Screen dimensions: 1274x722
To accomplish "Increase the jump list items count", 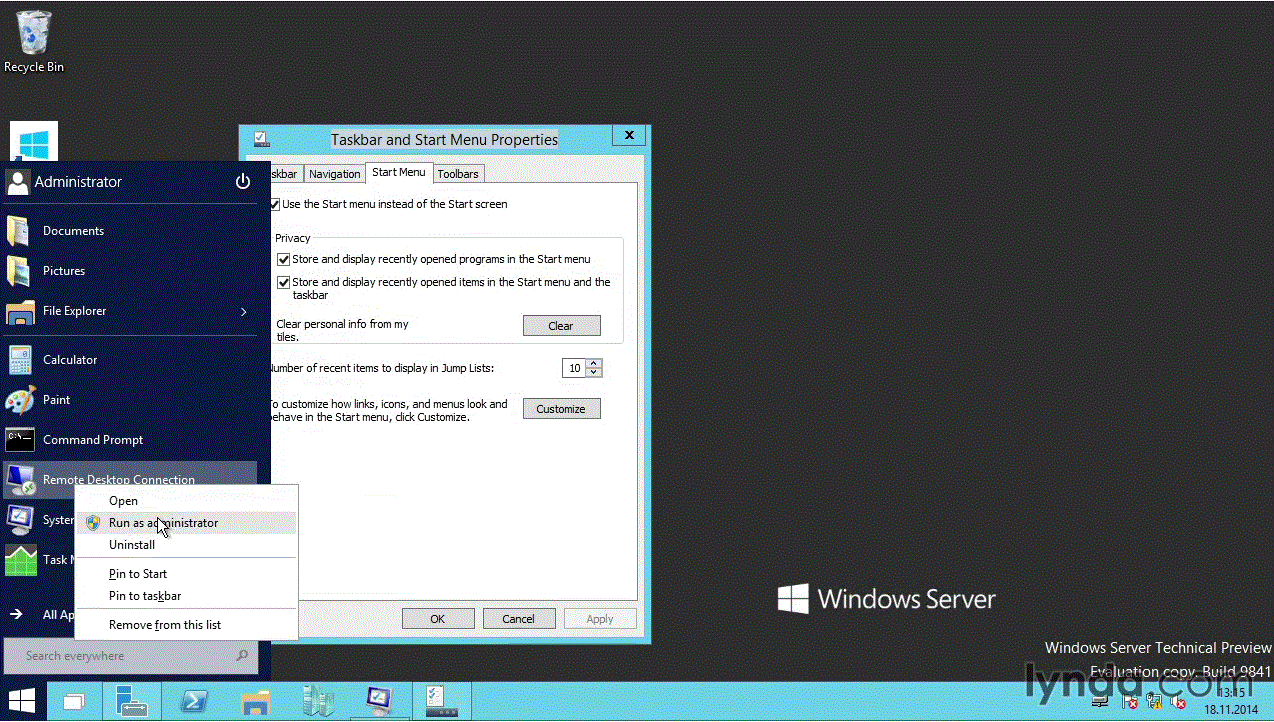I will tap(594, 363).
